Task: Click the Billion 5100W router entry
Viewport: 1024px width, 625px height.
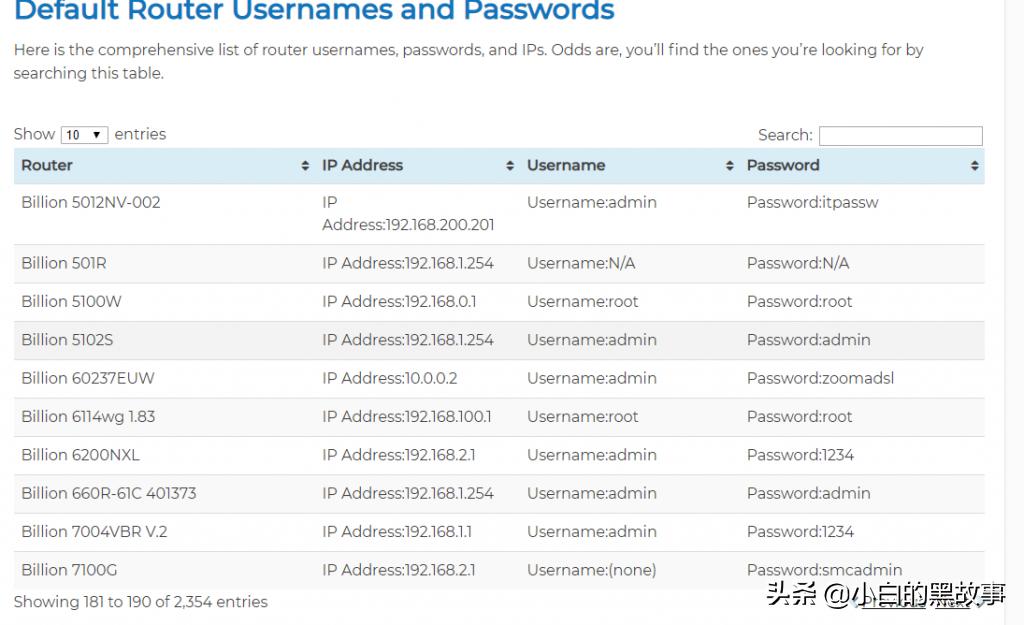Action: point(71,301)
